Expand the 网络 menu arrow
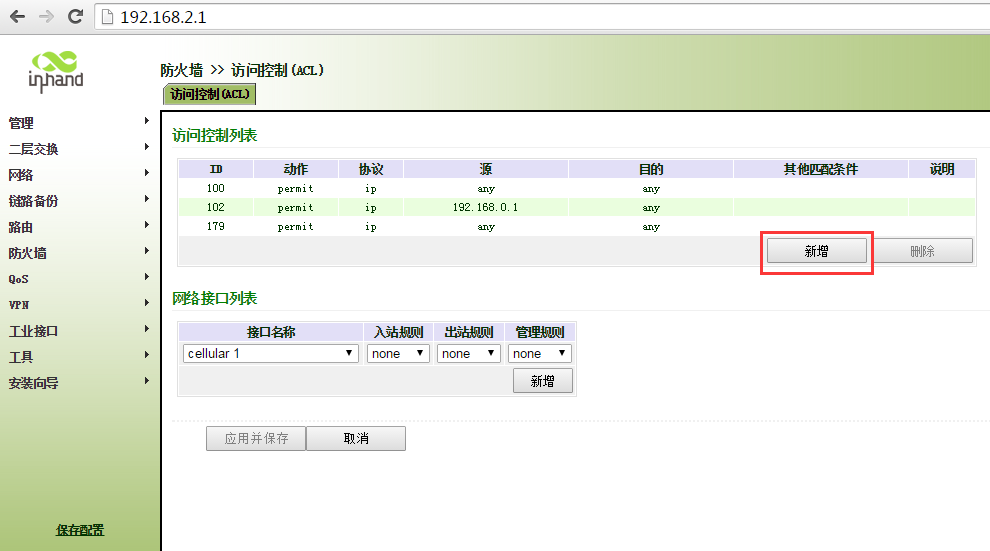Image resolution: width=990 pixels, height=551 pixels. point(147,173)
